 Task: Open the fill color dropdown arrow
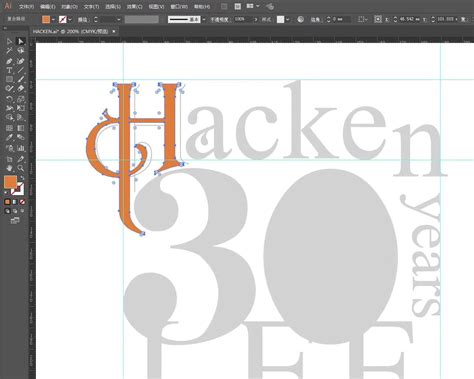(53, 20)
